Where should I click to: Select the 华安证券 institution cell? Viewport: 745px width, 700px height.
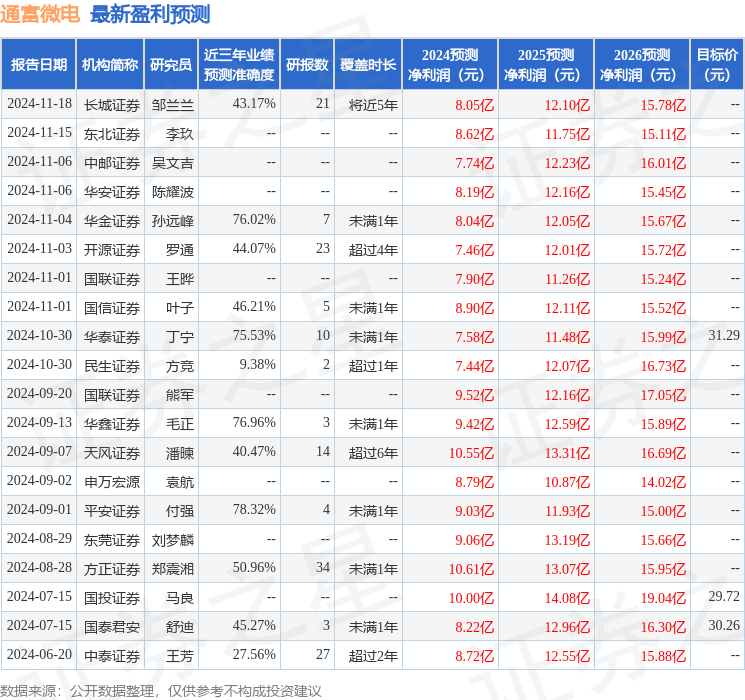112,192
